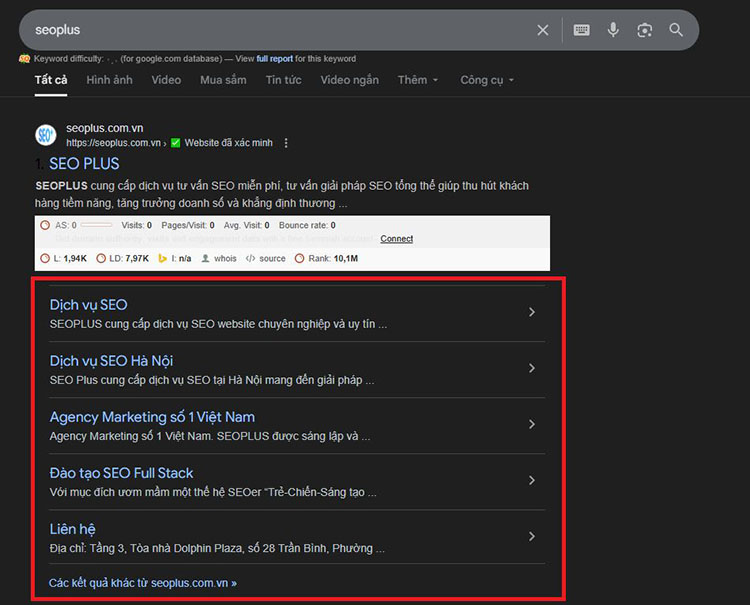Click the source text link
This screenshot has width=750, height=605.
click(x=272, y=259)
